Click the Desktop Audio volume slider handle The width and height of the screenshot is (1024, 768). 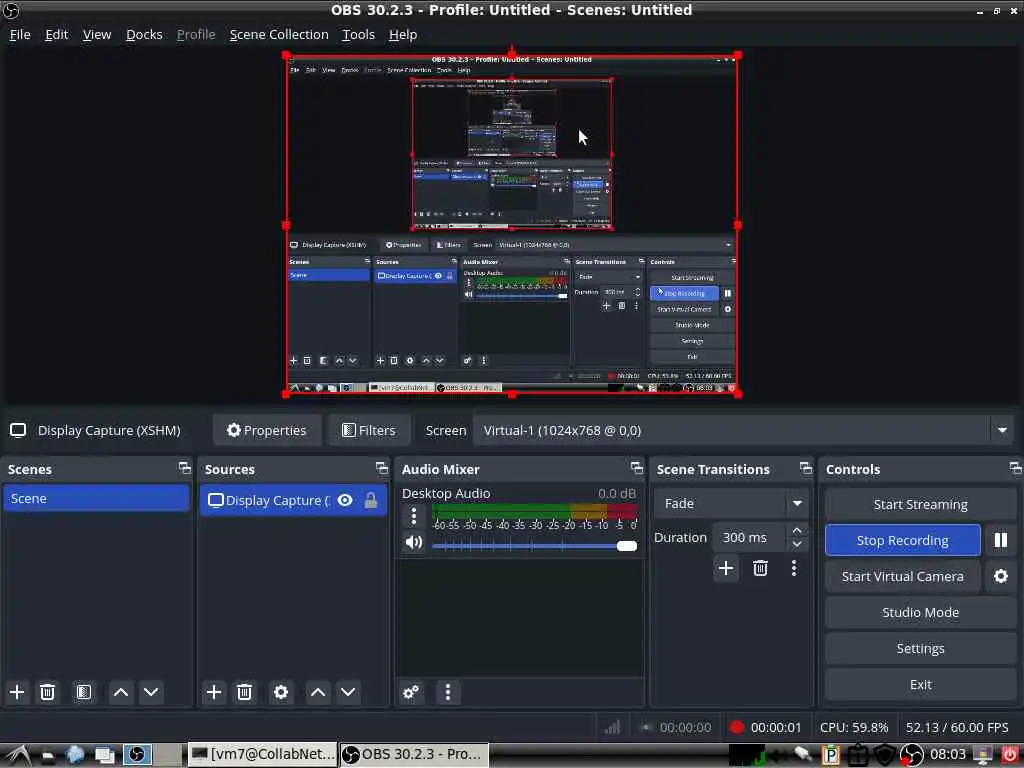point(626,546)
